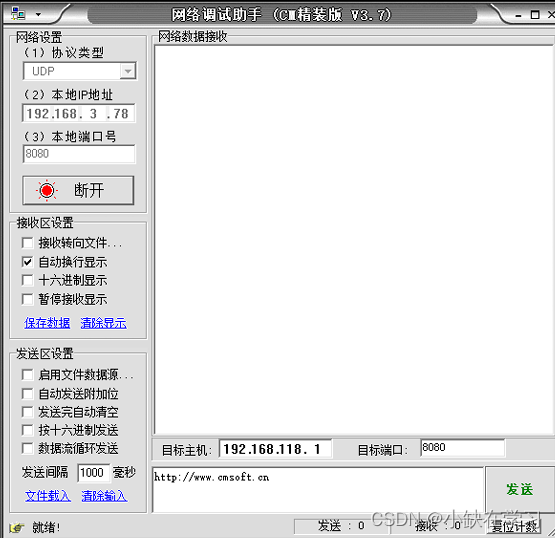Expand the UDP protocol type dropdown
Screen dimensions: 555x538
127,71
